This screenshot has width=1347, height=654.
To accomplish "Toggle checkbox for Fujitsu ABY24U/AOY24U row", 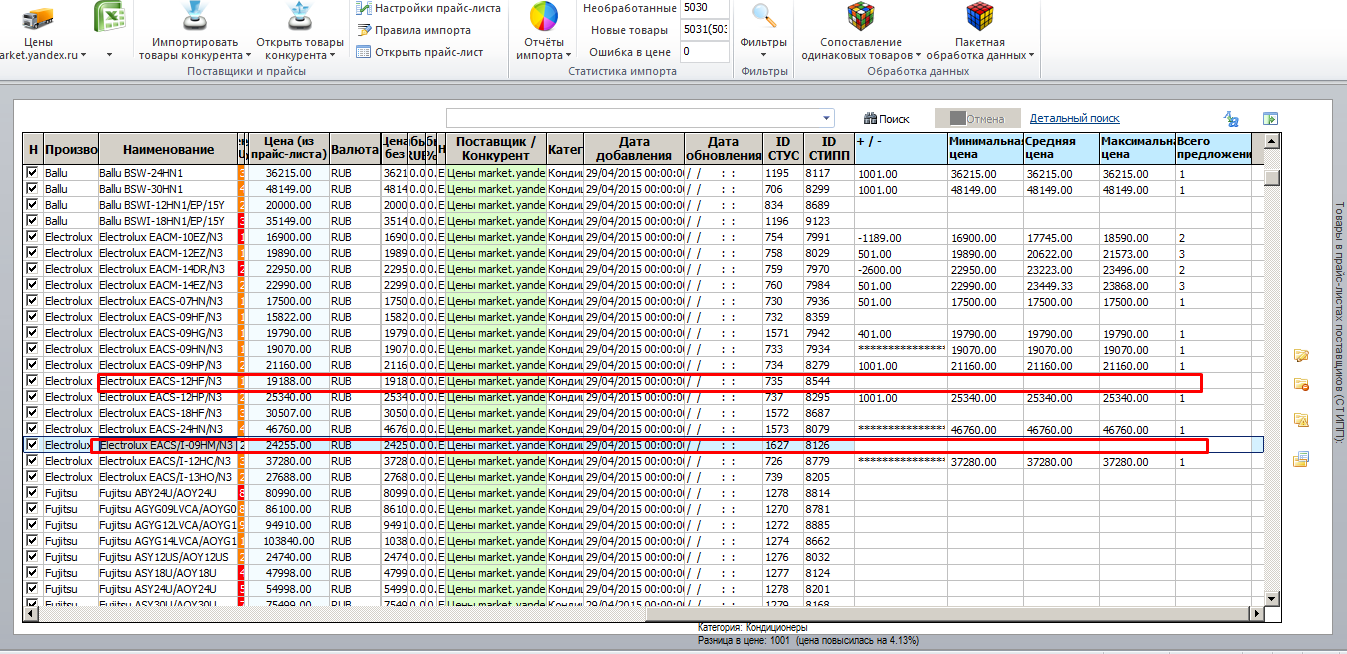I will pyautogui.click(x=33, y=493).
